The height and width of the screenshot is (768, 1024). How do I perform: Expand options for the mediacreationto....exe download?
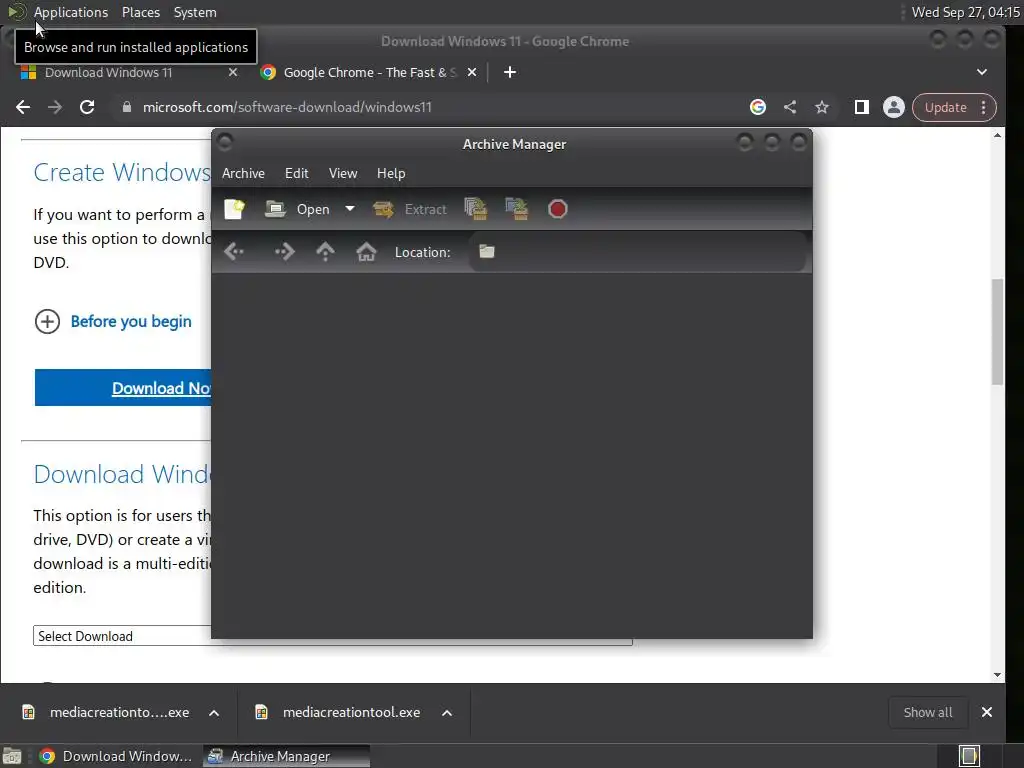pyautogui.click(x=214, y=712)
